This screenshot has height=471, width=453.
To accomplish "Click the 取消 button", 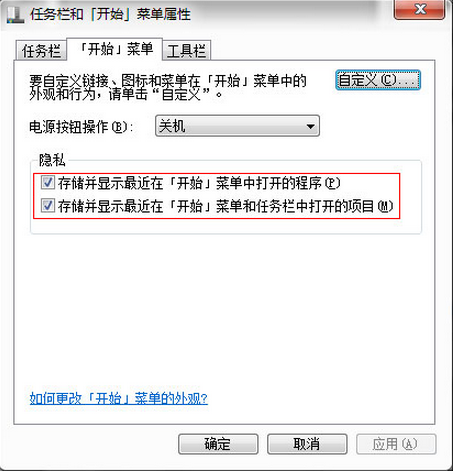I will click(307, 444).
